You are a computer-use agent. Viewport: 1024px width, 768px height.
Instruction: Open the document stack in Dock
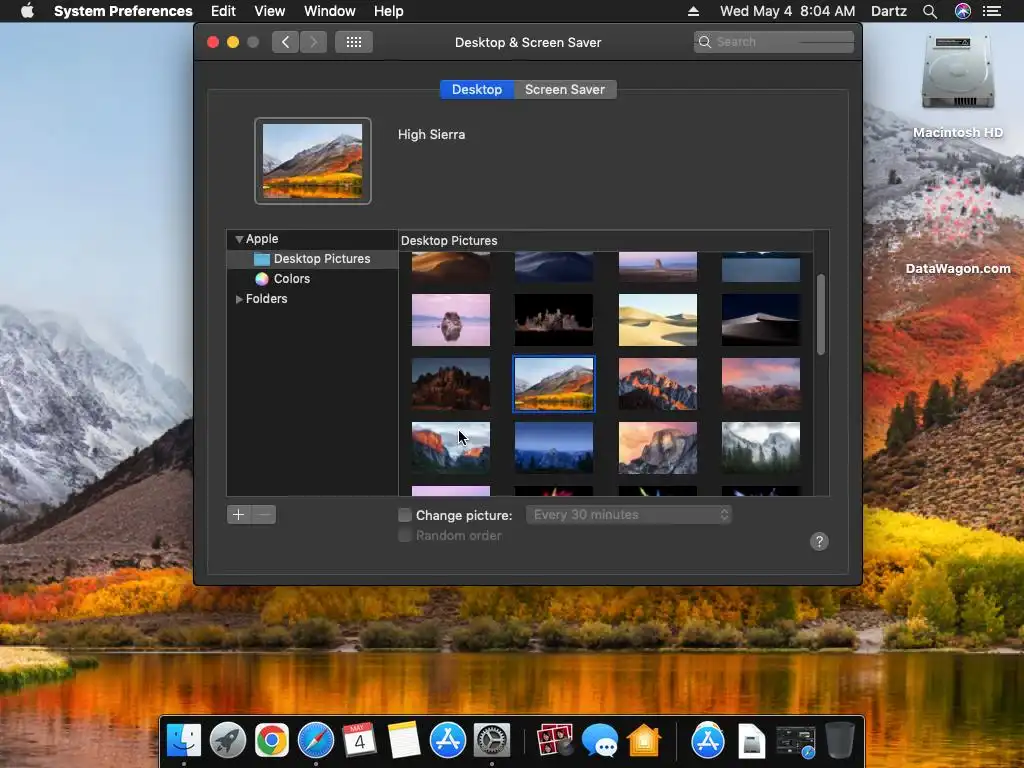pyautogui.click(x=752, y=741)
